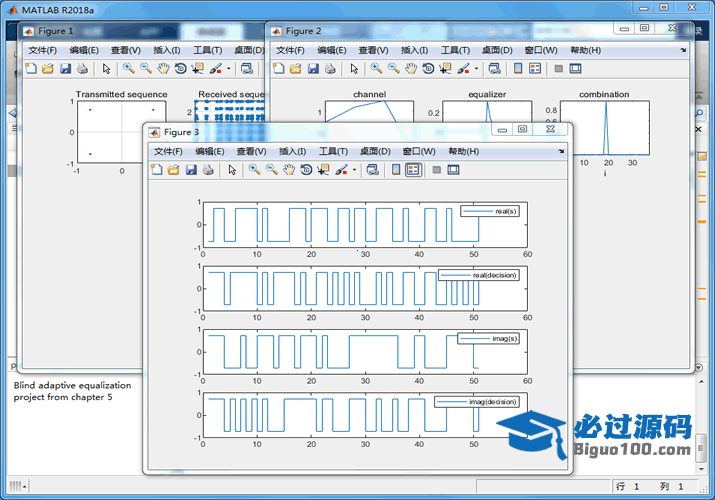Open 帮助(H) menu in Figure 2

coord(585,50)
